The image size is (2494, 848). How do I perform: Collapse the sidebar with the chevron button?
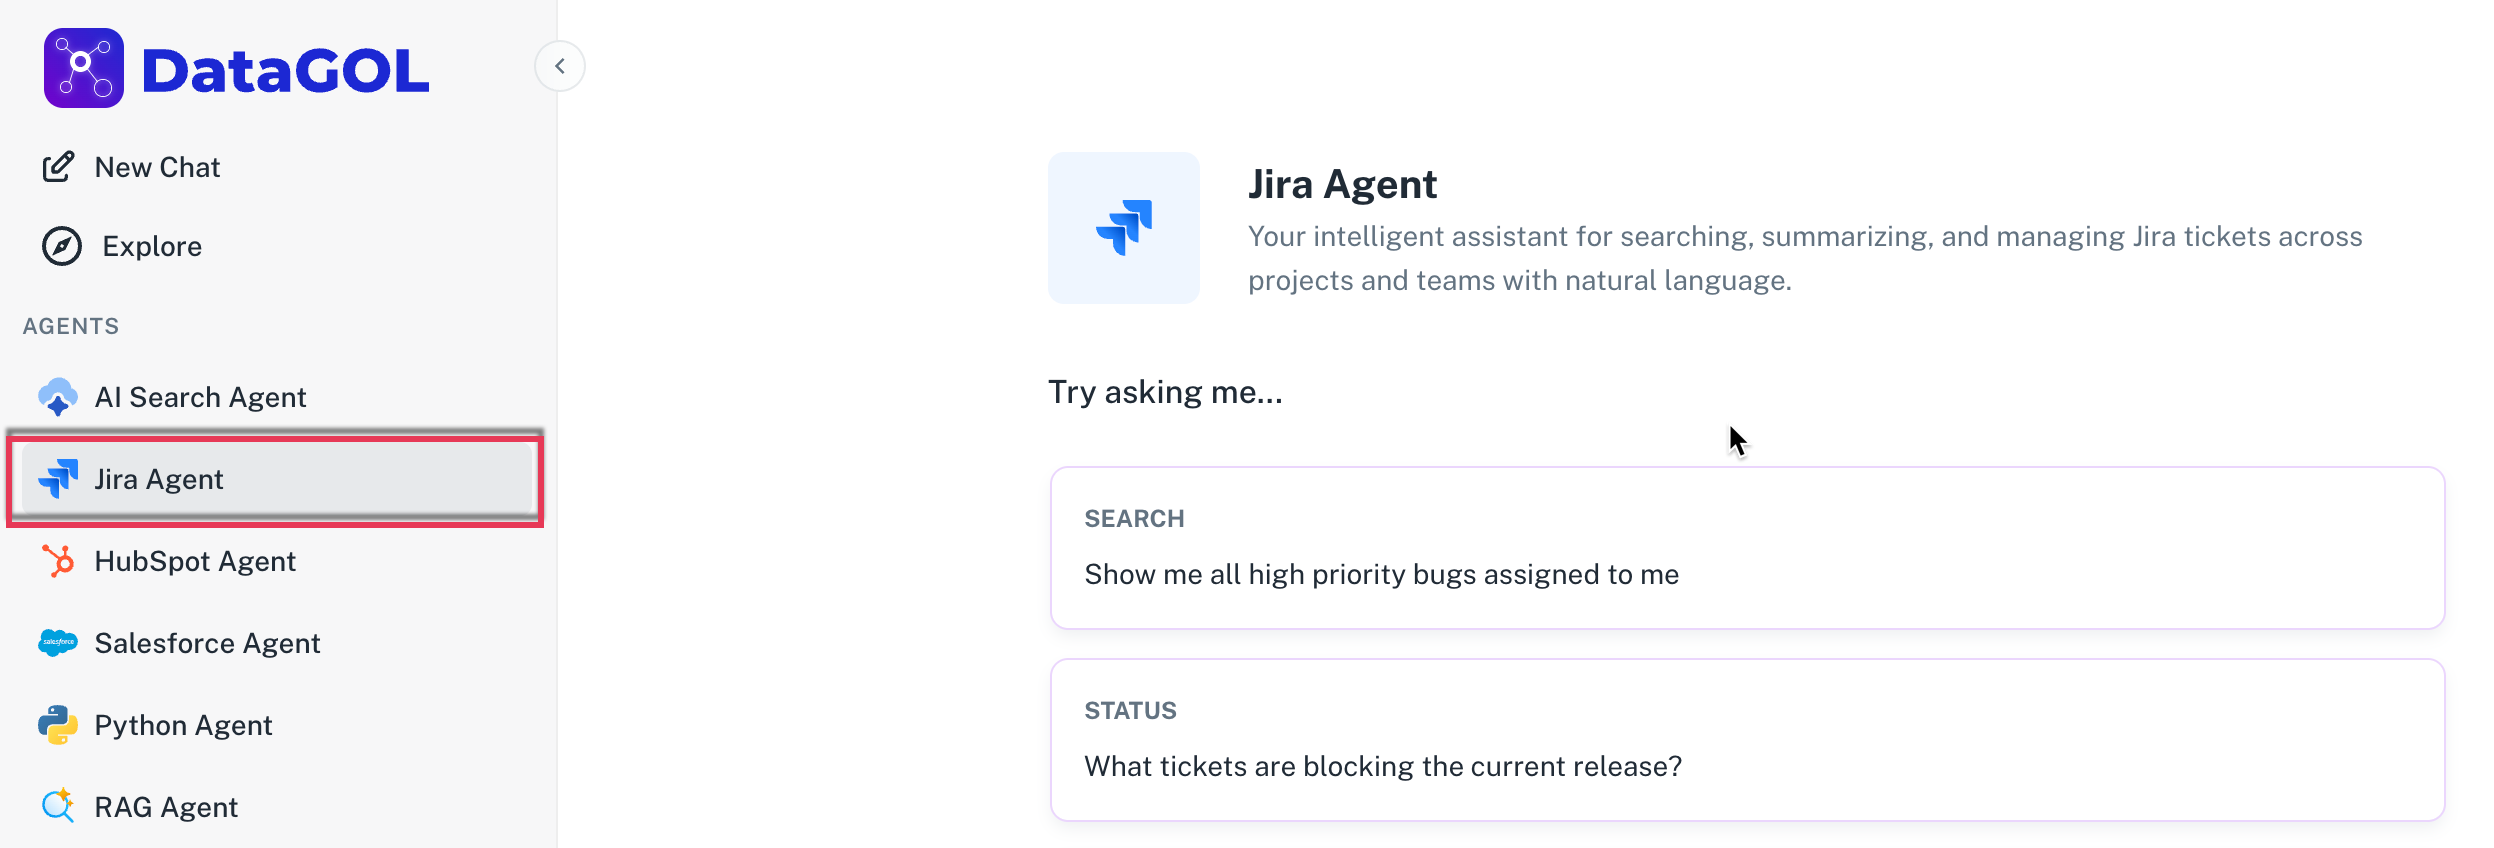click(x=560, y=66)
